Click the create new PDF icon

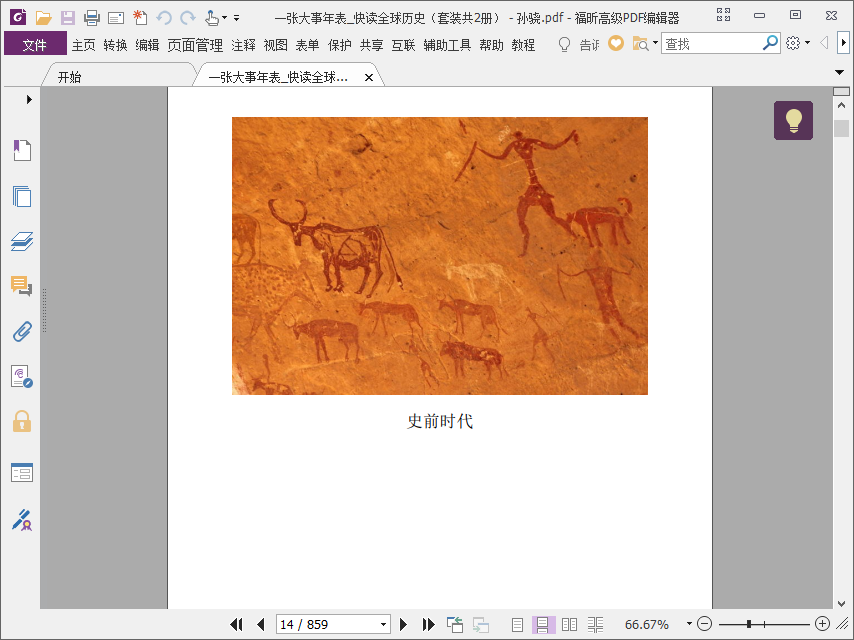(x=140, y=17)
